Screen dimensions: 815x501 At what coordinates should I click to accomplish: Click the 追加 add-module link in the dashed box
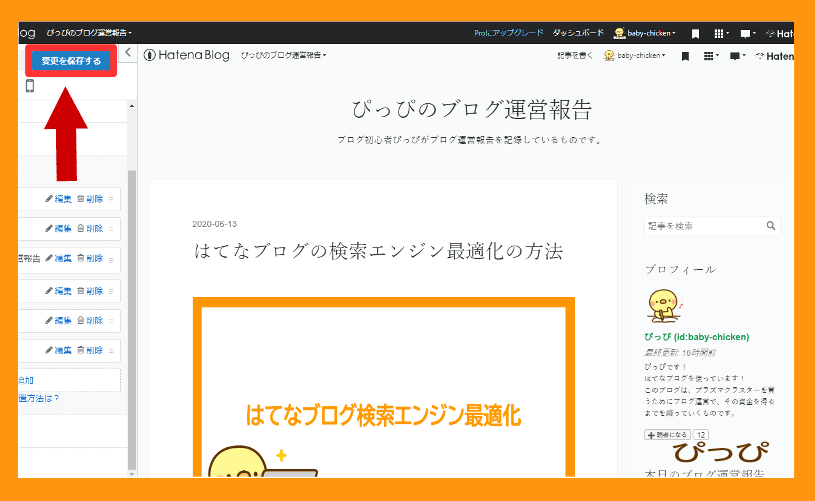[26, 380]
